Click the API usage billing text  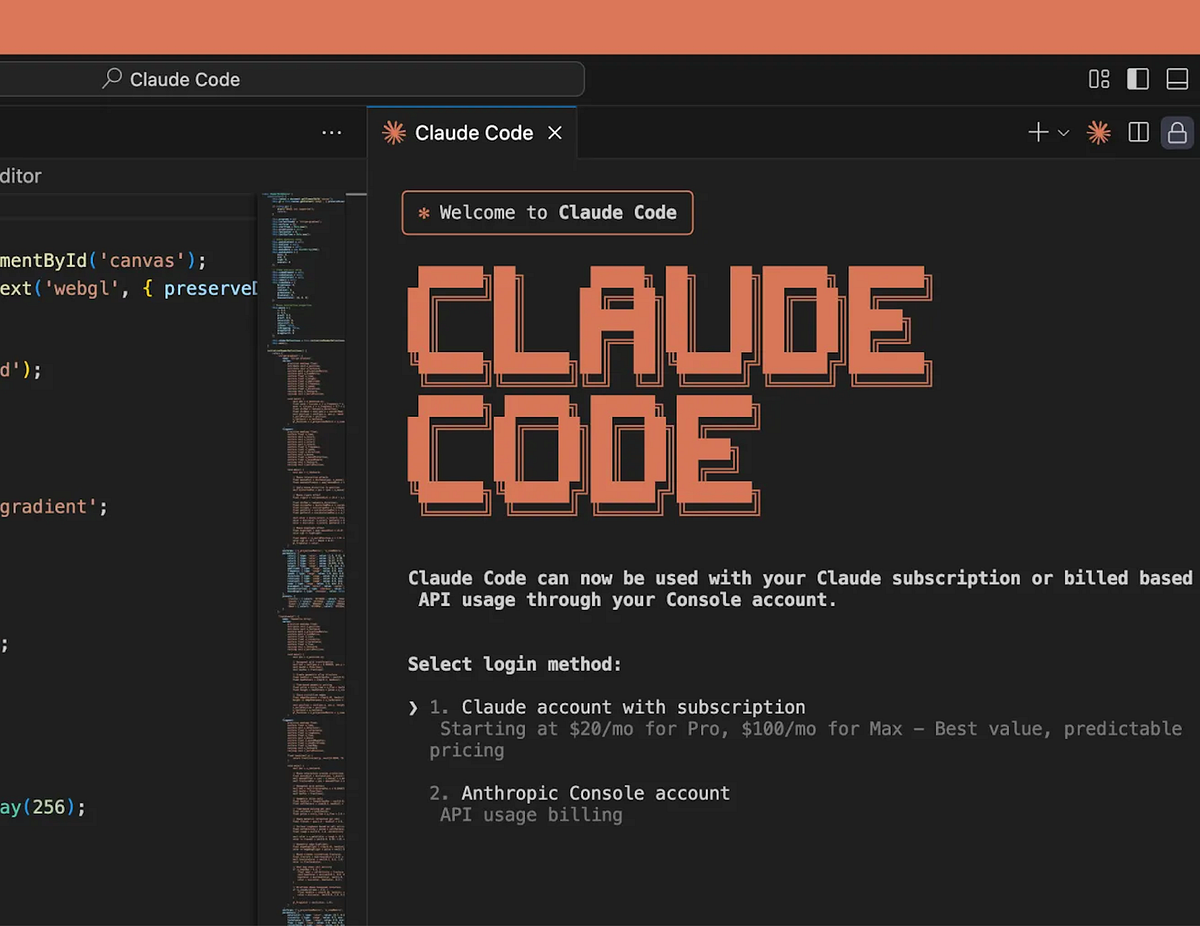click(x=531, y=815)
